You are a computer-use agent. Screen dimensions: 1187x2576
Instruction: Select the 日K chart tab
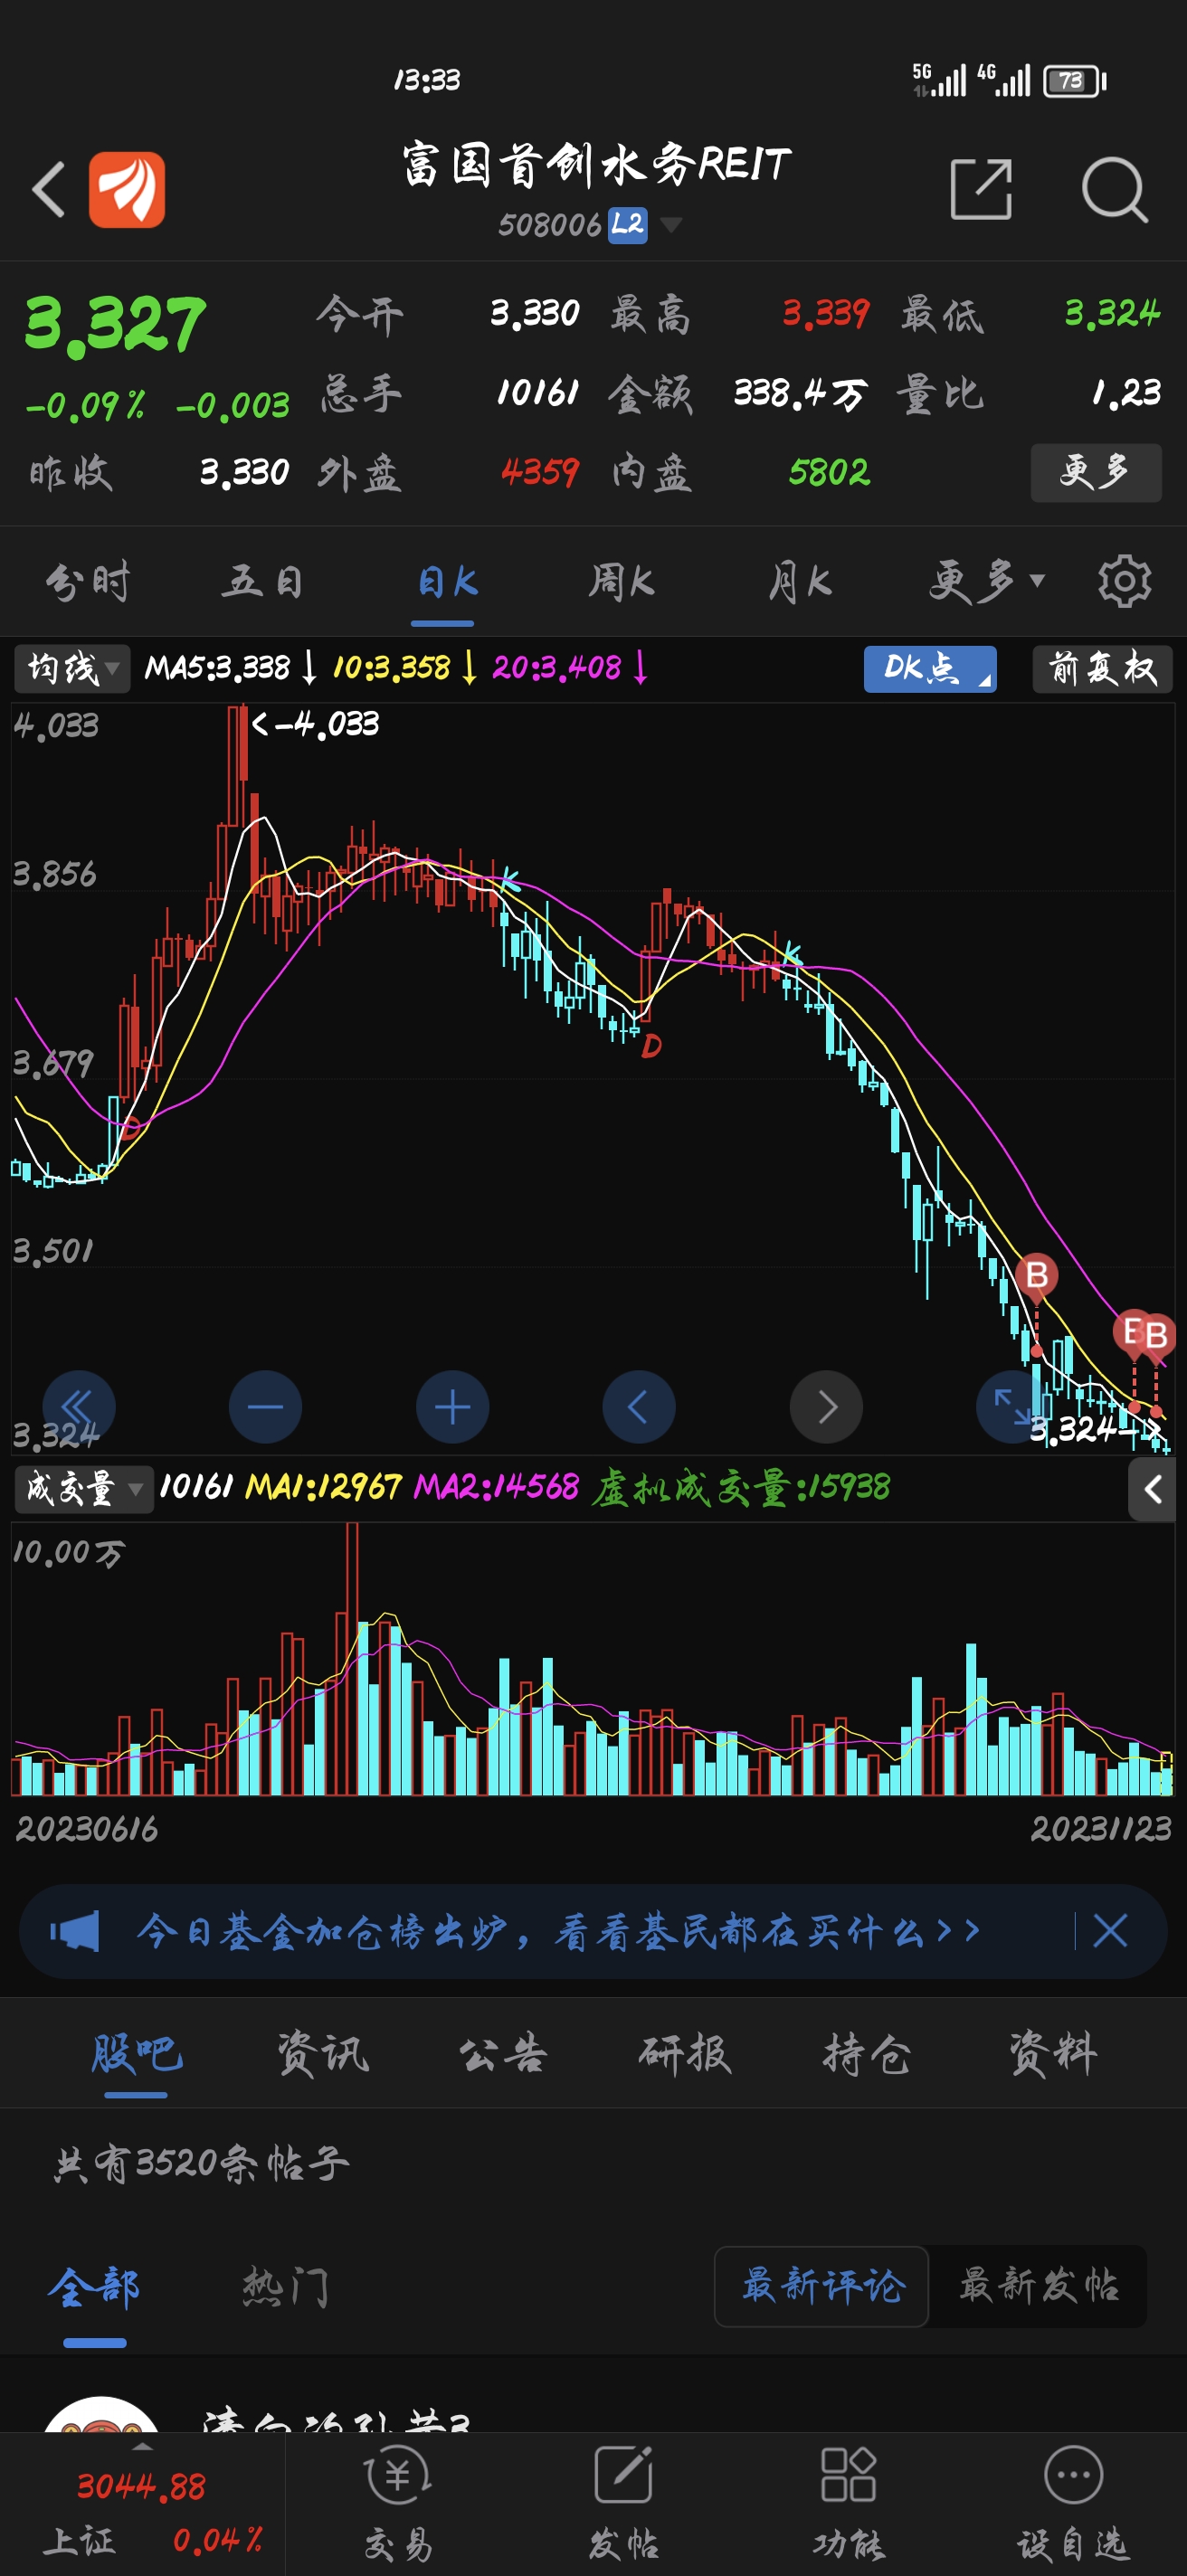click(x=447, y=581)
